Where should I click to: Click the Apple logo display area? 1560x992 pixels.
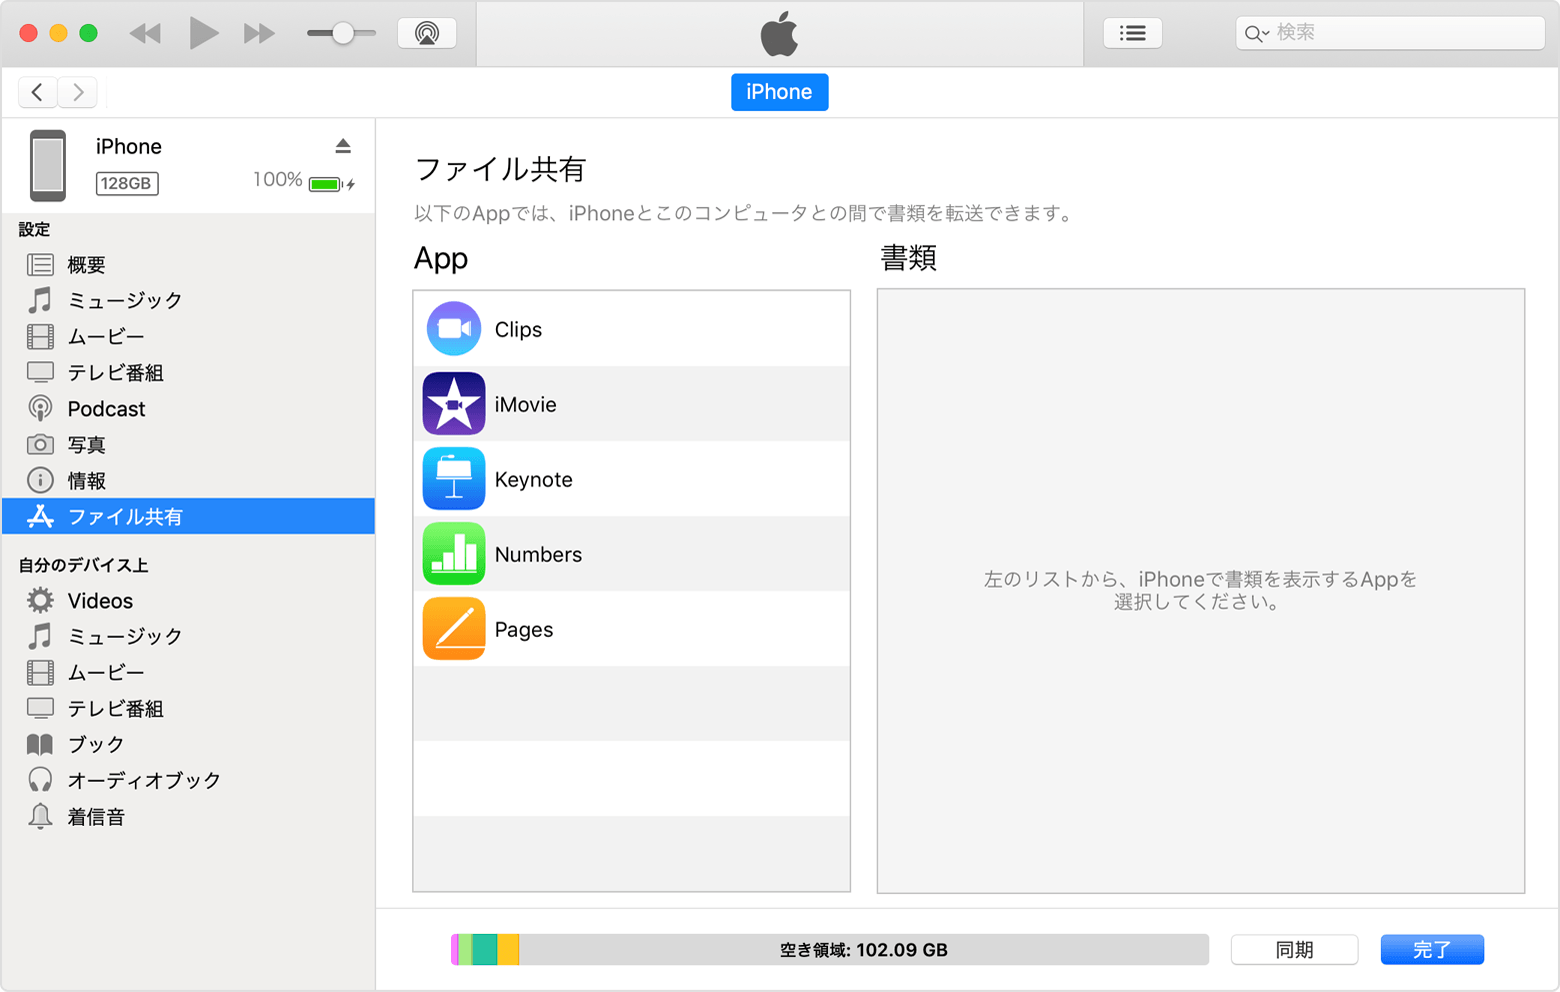point(779,34)
